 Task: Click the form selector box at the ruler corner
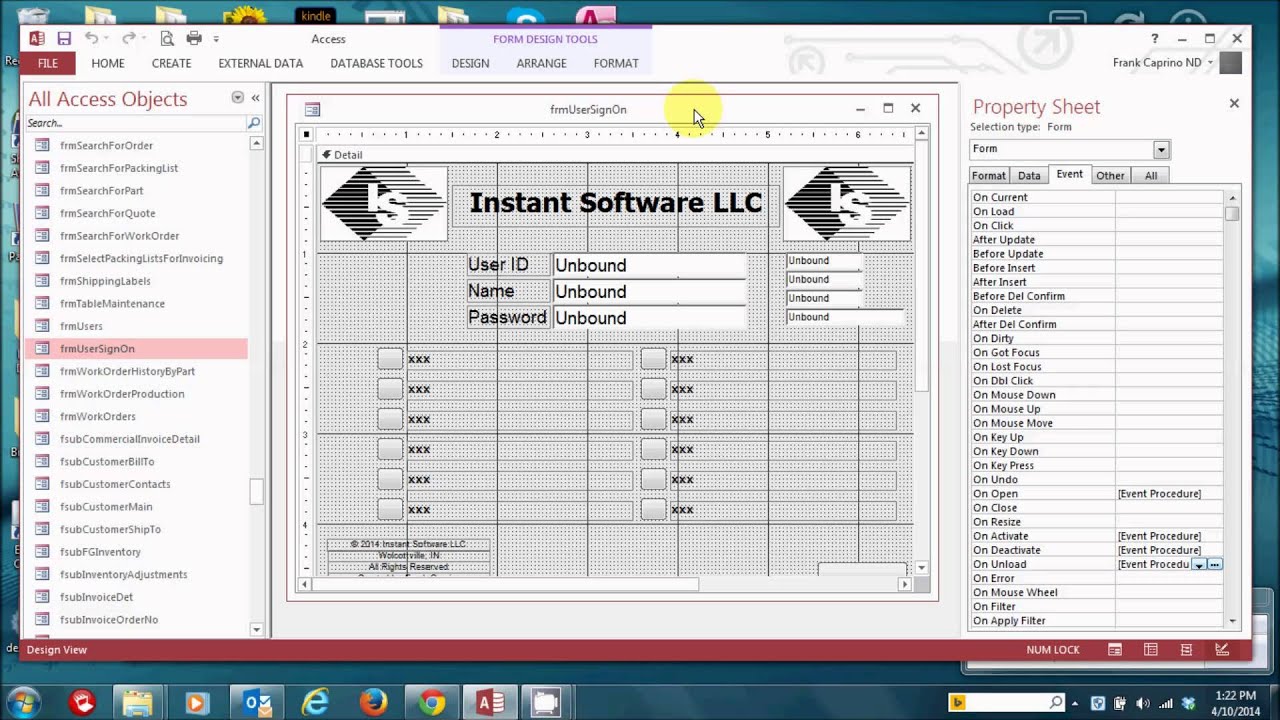307,134
